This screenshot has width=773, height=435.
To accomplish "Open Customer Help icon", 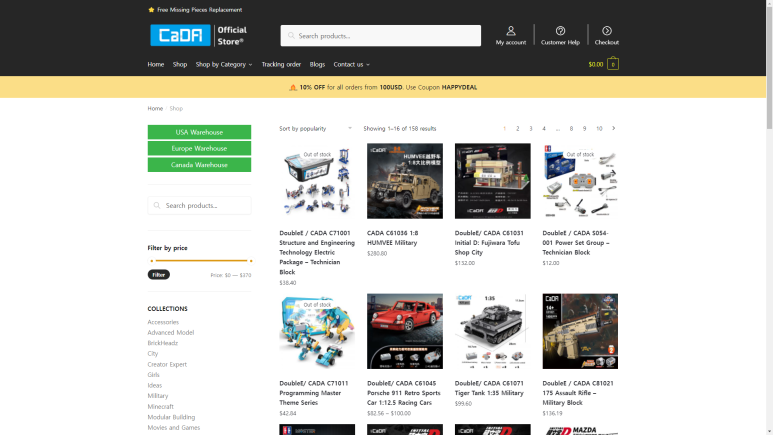I will (560, 31).
